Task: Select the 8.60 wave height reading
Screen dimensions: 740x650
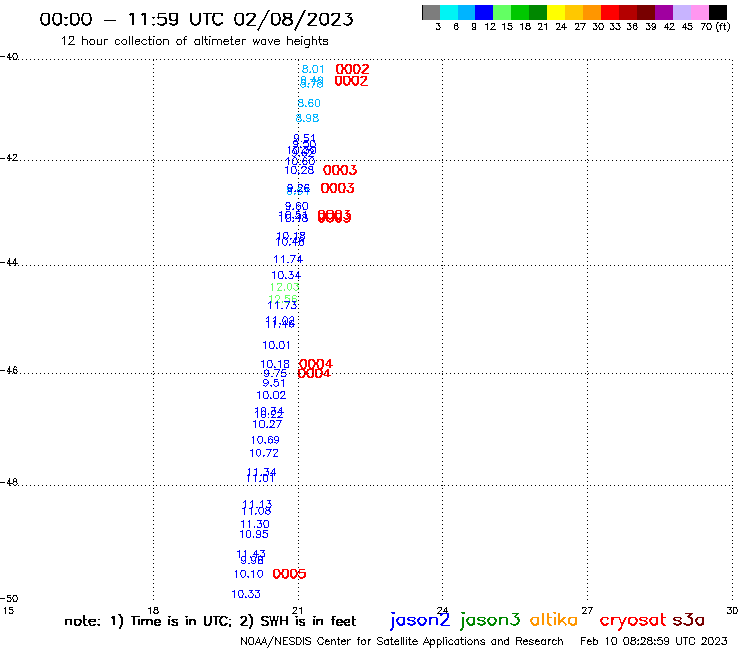Action: [309, 103]
